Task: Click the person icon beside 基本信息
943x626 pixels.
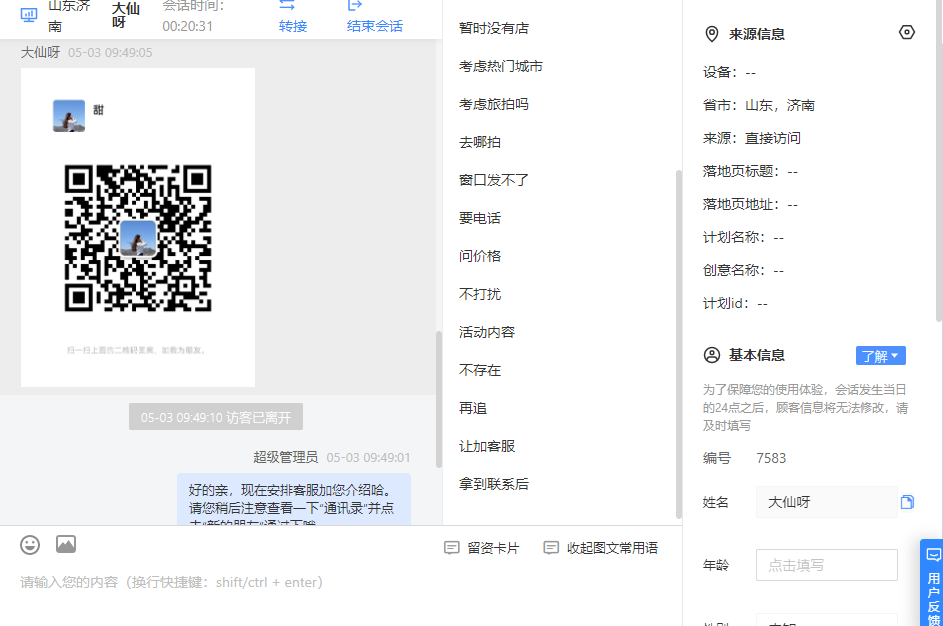Action: [711, 355]
